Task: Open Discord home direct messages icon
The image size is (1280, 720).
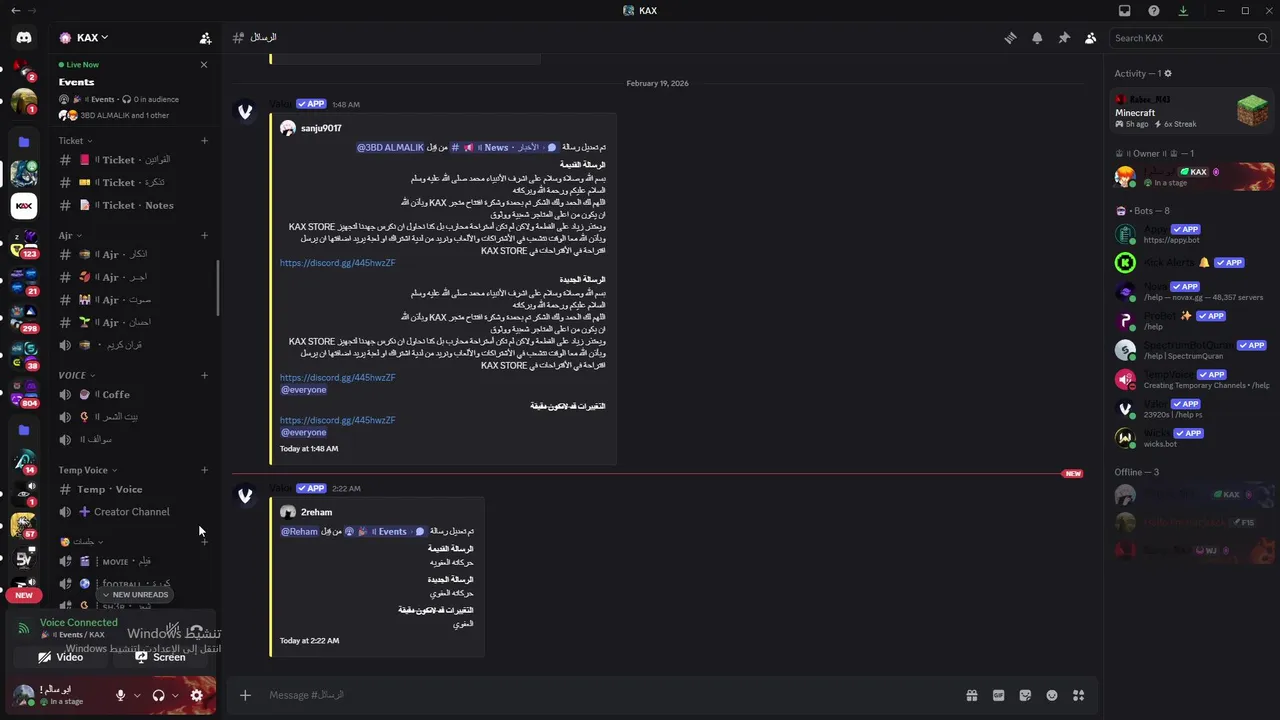Action: click(24, 38)
